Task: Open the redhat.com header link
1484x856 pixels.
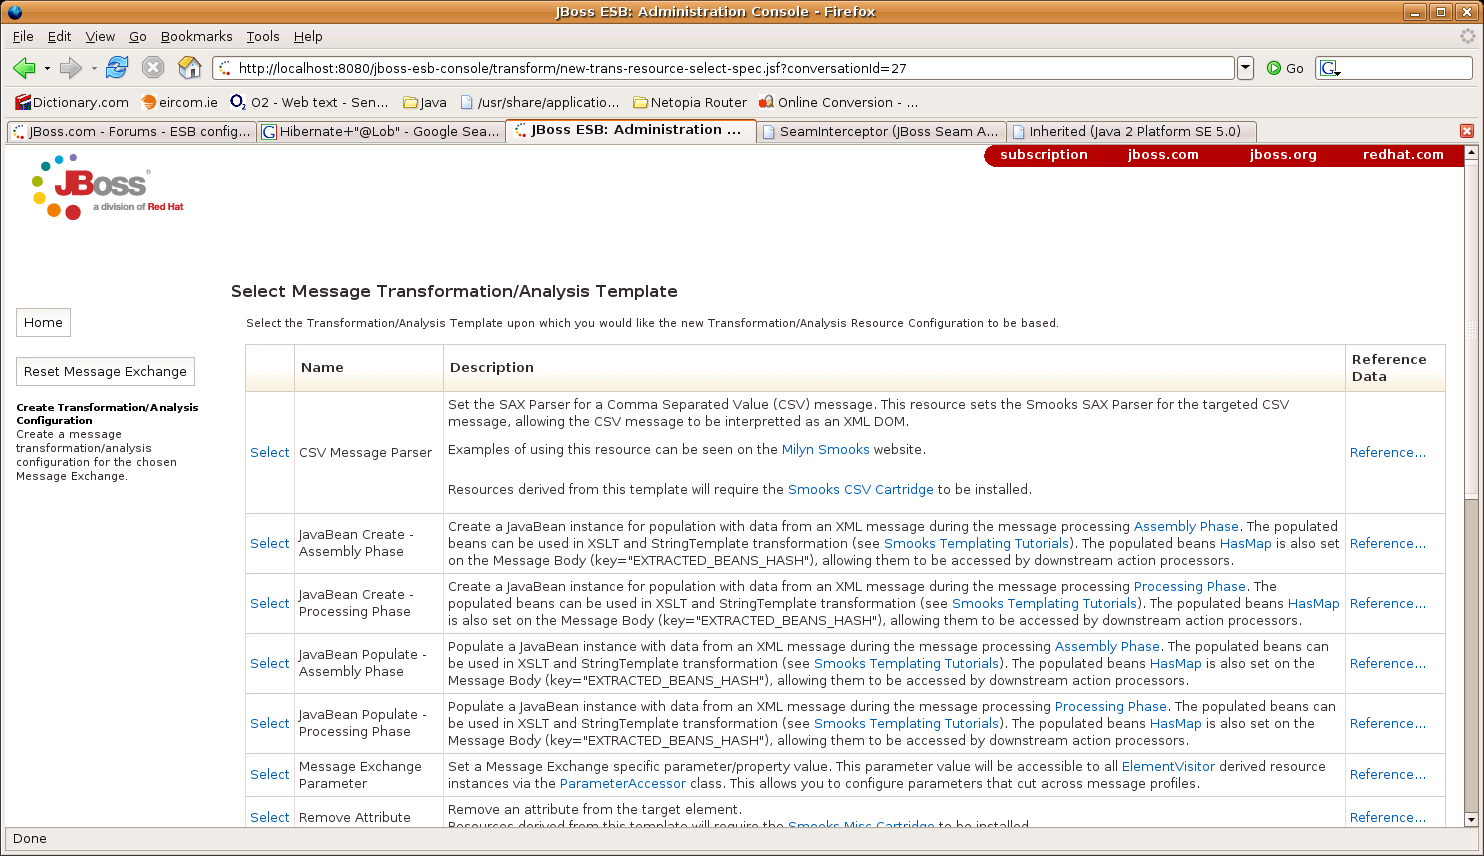Action: coord(1403,155)
